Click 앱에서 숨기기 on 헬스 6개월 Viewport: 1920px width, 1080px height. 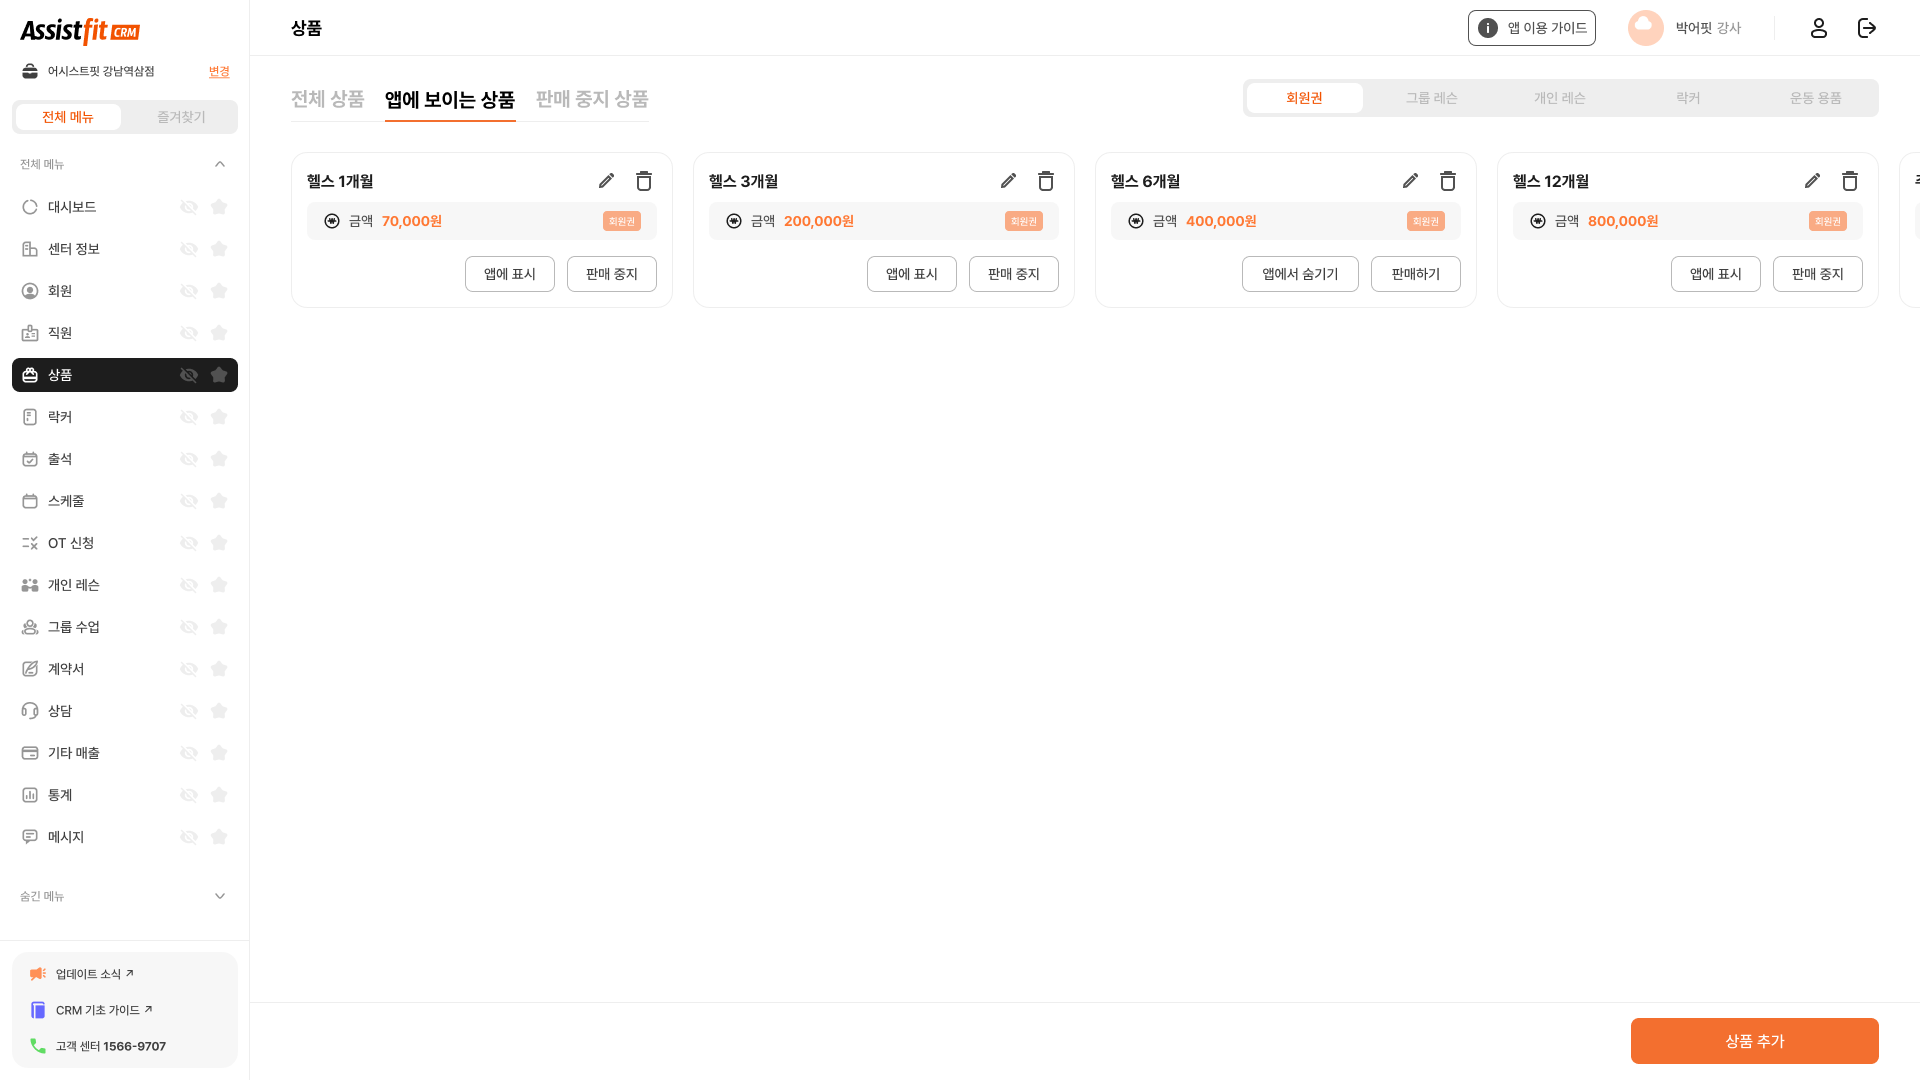click(x=1300, y=274)
